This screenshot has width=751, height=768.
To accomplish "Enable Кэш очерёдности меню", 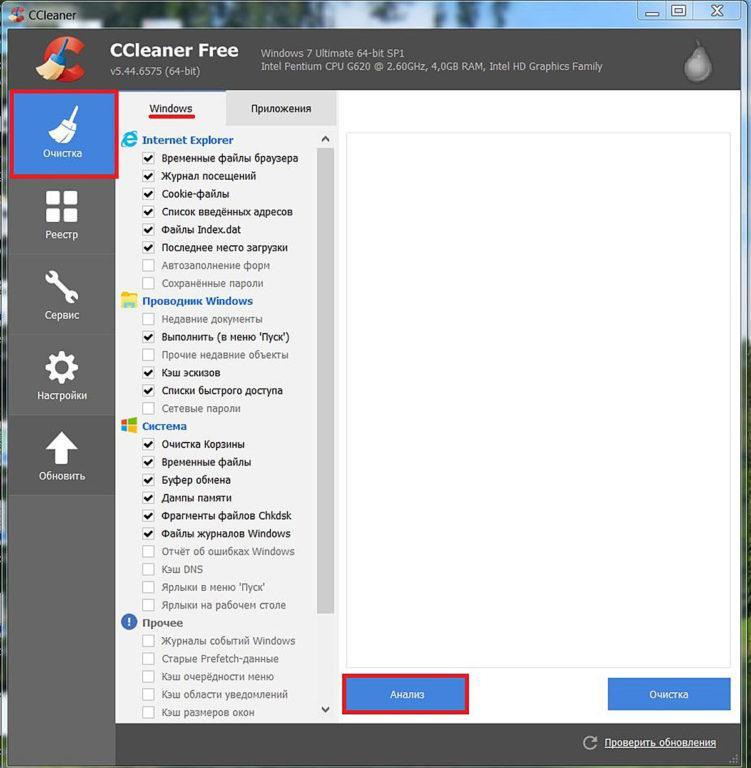I will coord(148,676).
